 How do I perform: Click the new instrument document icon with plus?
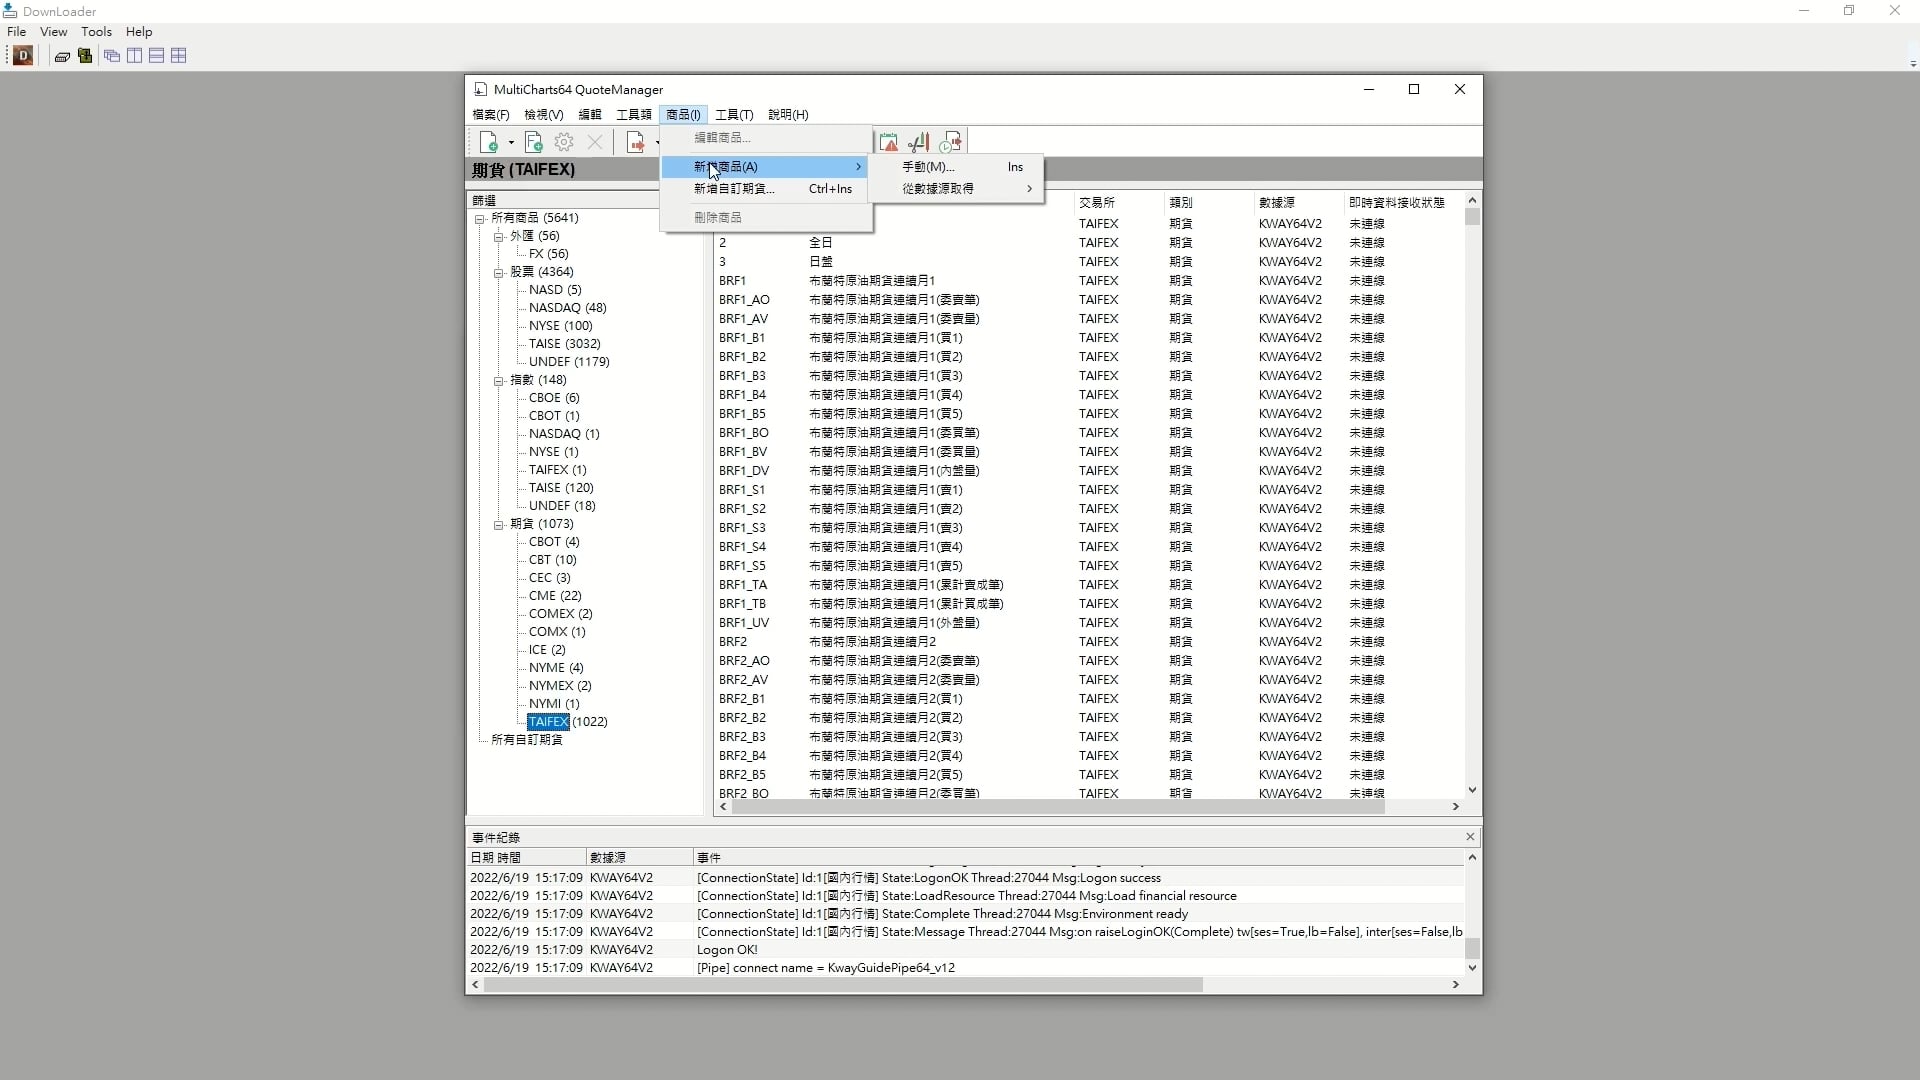tap(489, 143)
